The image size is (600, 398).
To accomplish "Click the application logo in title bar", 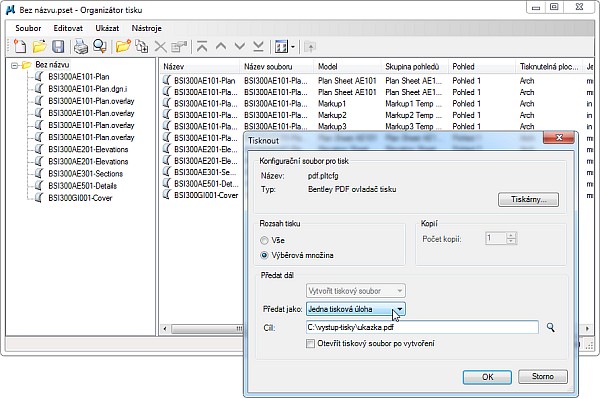I will 10,10.
